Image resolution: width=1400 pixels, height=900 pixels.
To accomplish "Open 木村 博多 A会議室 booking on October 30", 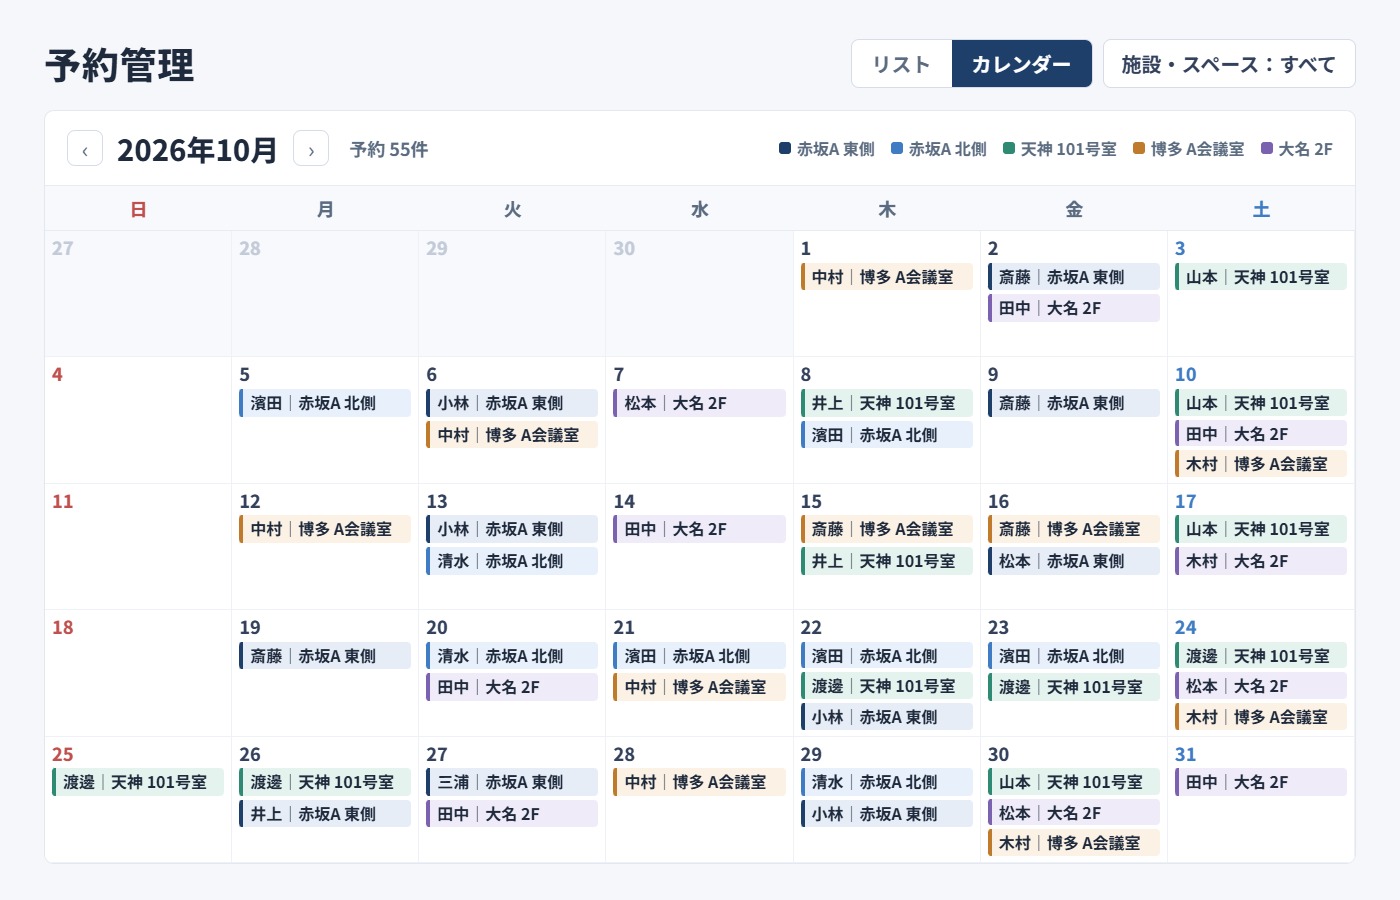I will pos(1074,843).
